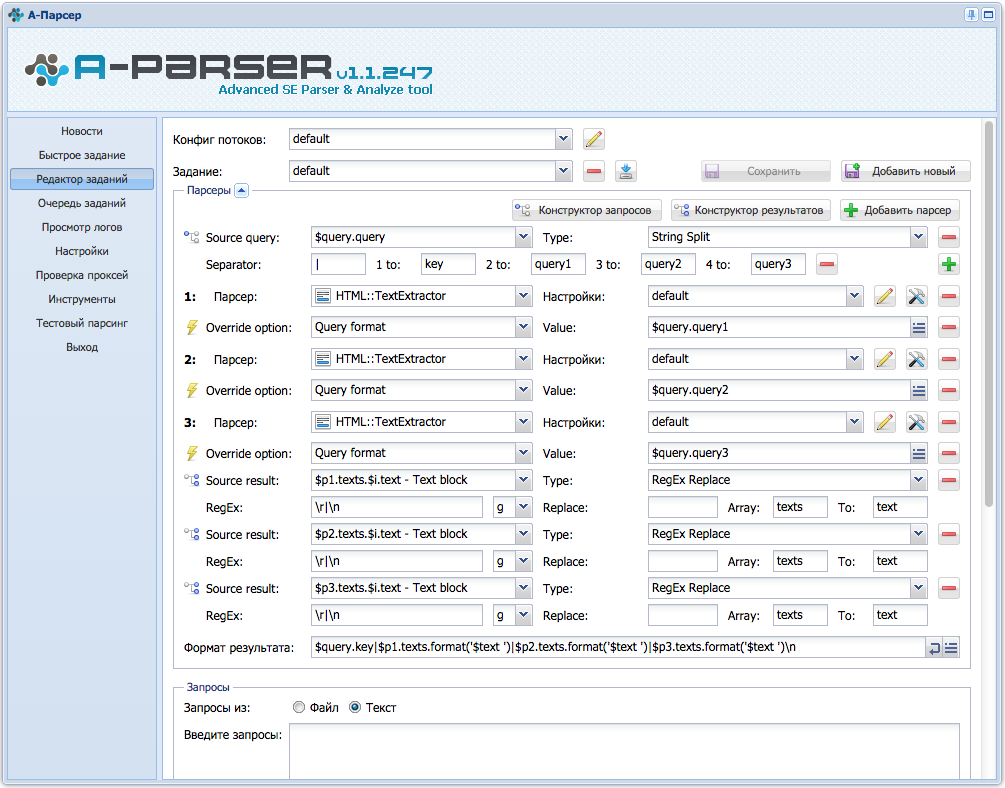Edit parser 3 settings with the pencil icon

[x=885, y=422]
